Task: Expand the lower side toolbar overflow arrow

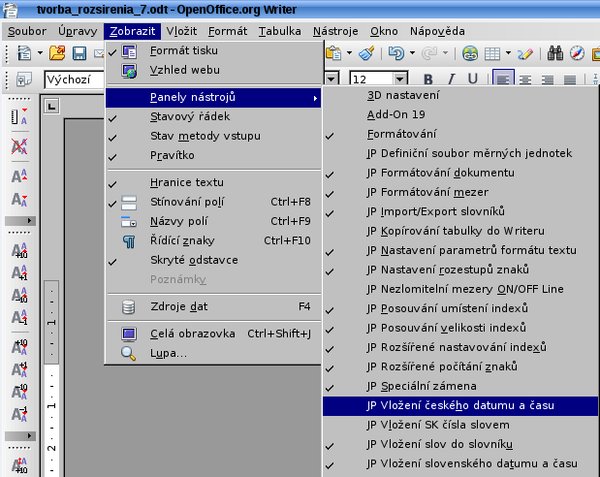Action: tap(20, 436)
